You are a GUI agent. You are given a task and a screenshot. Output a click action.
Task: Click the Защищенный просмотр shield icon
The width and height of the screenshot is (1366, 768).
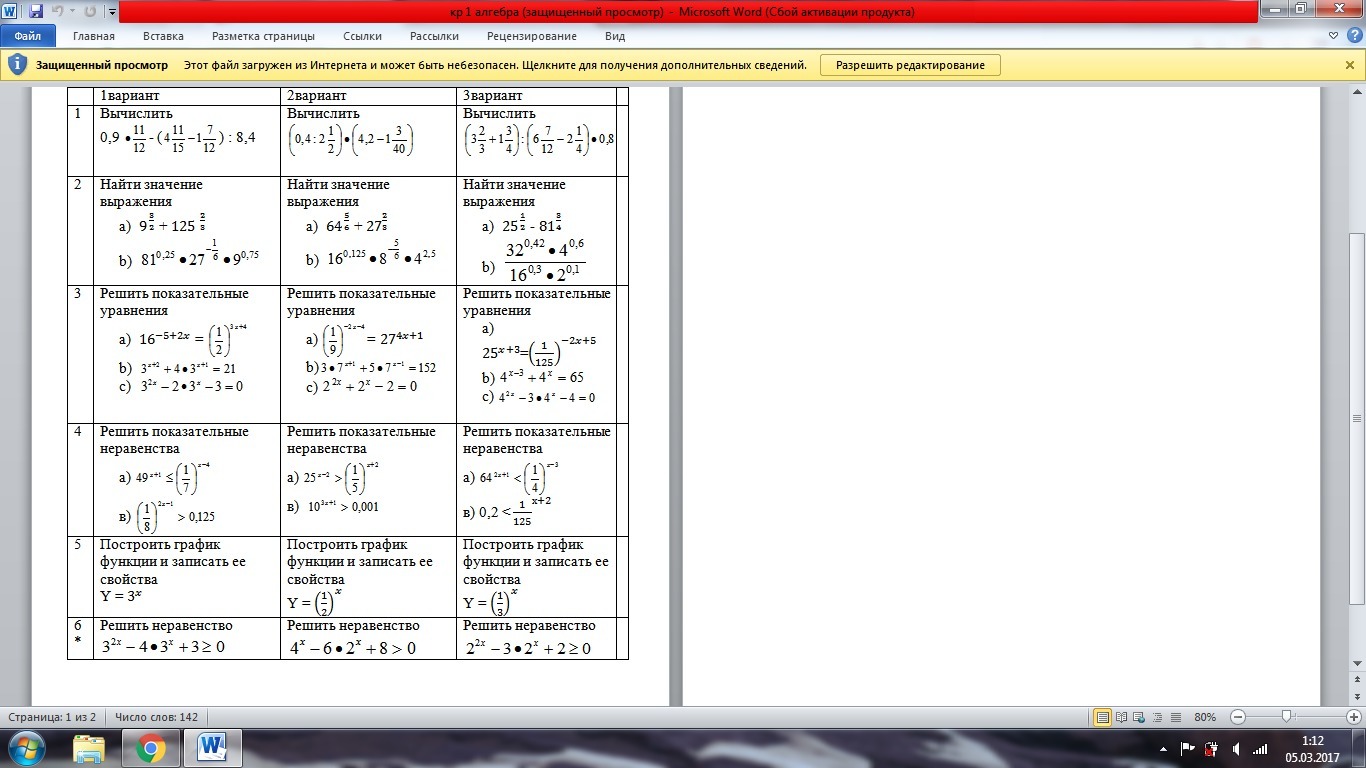(18, 65)
